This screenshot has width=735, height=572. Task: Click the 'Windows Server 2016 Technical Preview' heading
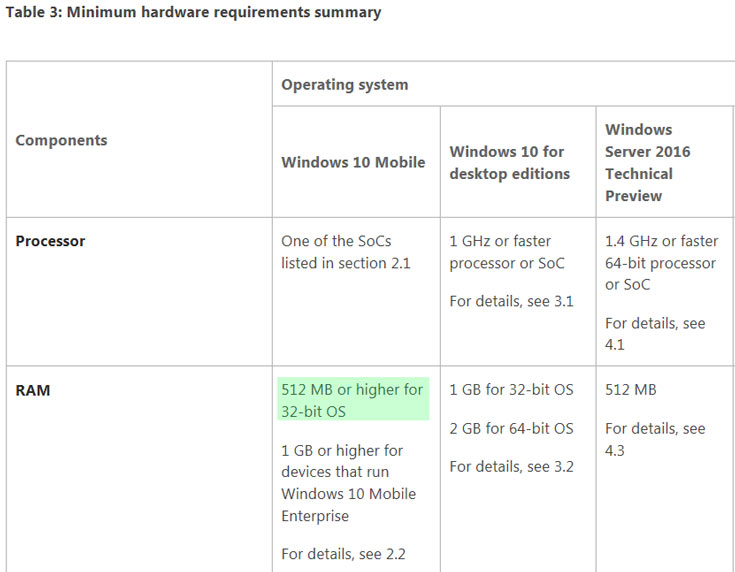pos(648,163)
